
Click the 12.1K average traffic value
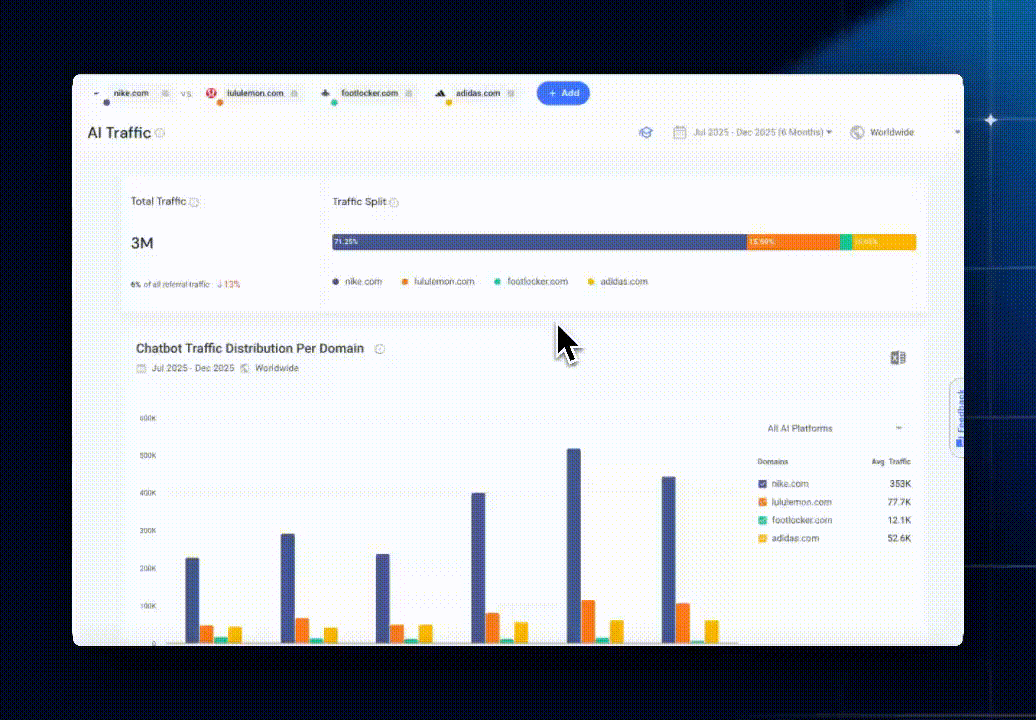[899, 520]
